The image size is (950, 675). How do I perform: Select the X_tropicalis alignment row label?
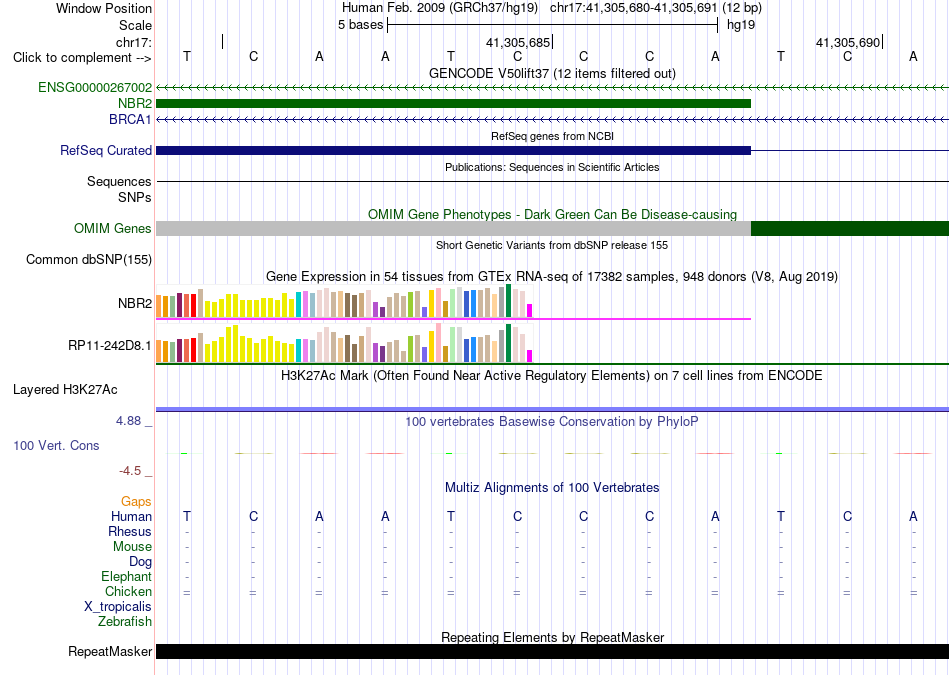click(x=118, y=607)
